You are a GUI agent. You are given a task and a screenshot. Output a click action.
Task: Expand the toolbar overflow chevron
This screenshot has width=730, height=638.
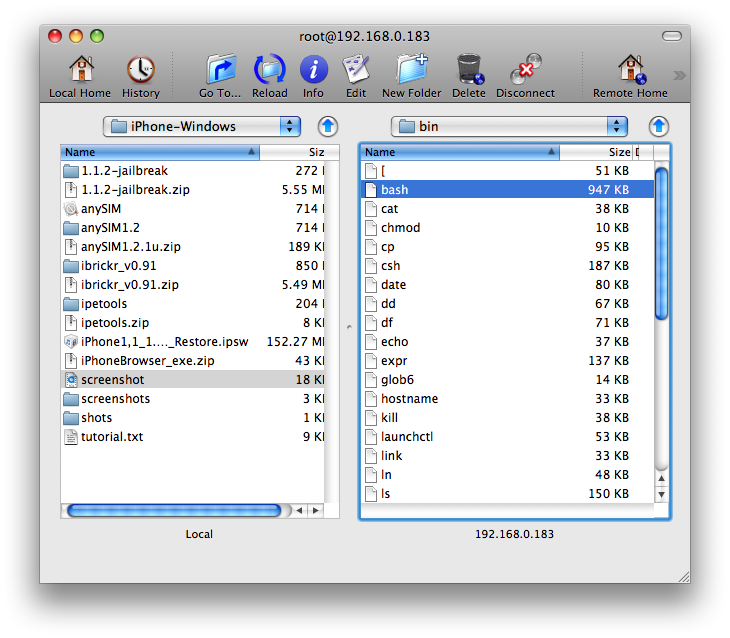coord(680,75)
